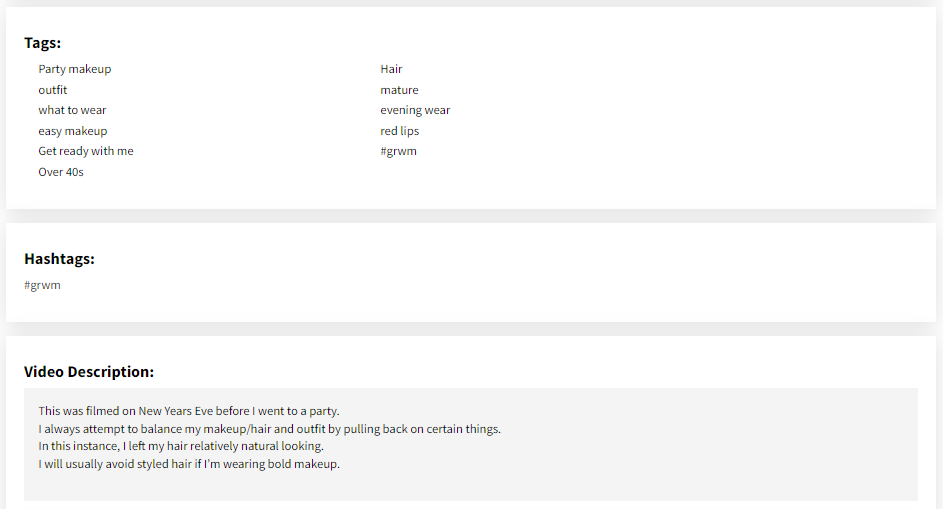Select the '#grwm' tag in Tags list
Image resolution: width=943 pixels, height=509 pixels.
pos(398,151)
